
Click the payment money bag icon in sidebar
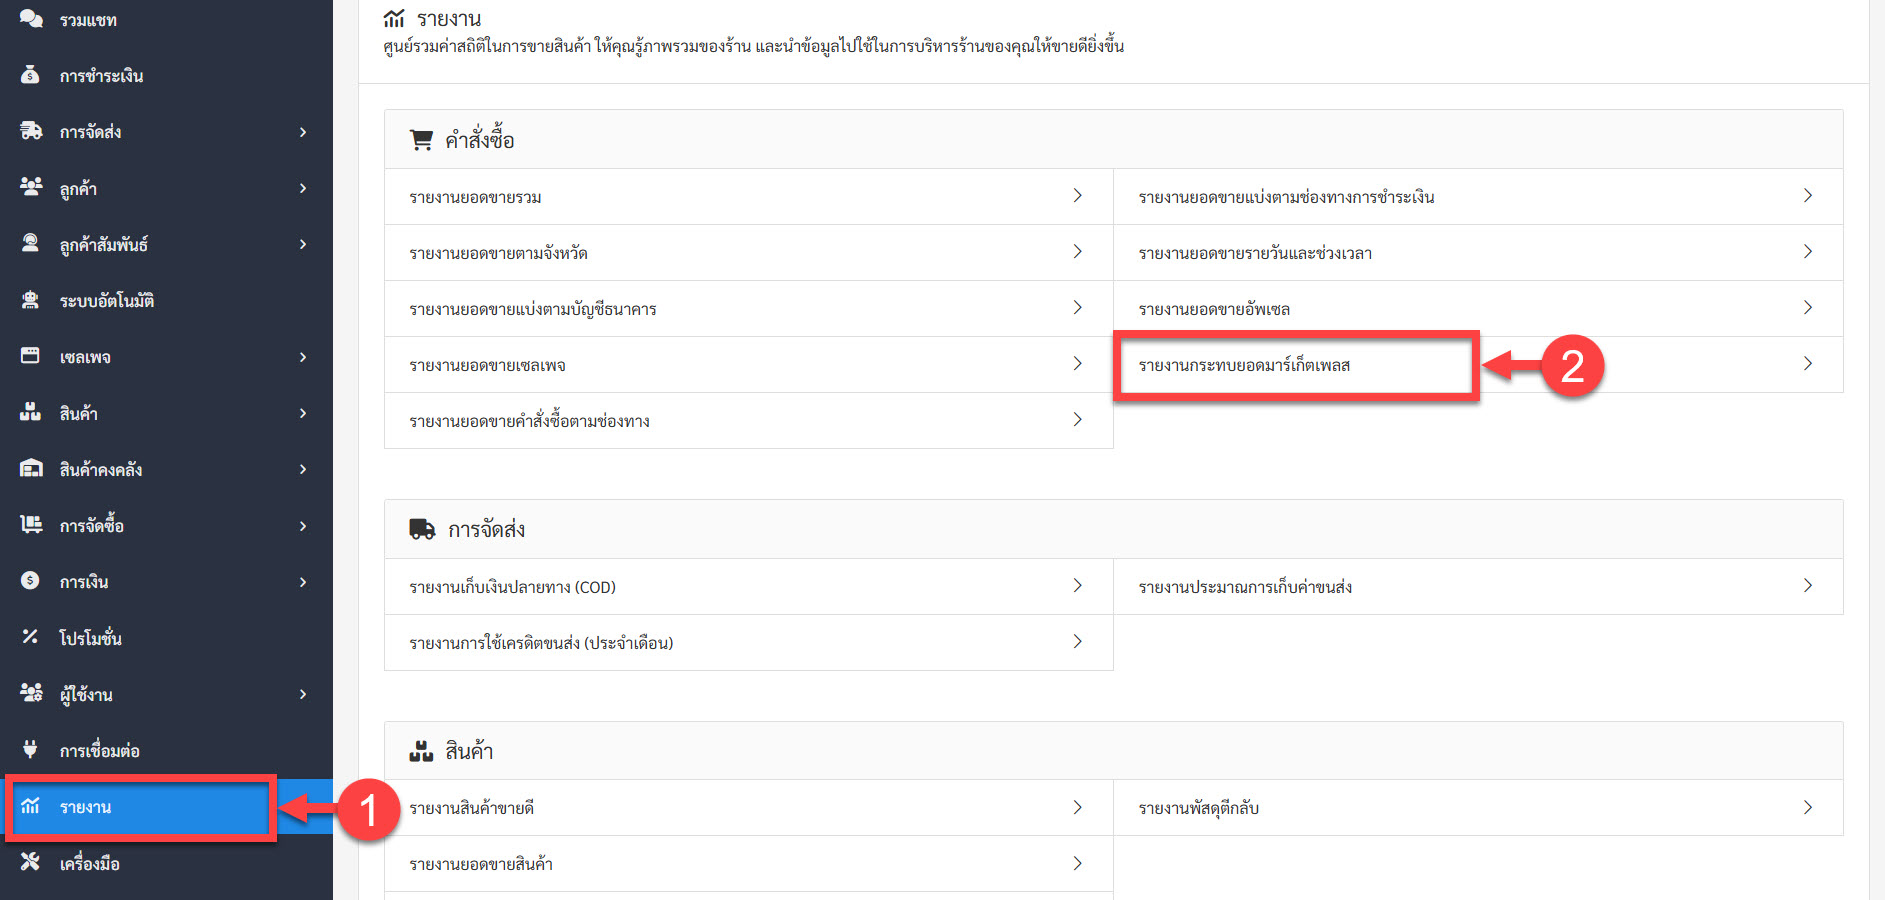(x=30, y=75)
